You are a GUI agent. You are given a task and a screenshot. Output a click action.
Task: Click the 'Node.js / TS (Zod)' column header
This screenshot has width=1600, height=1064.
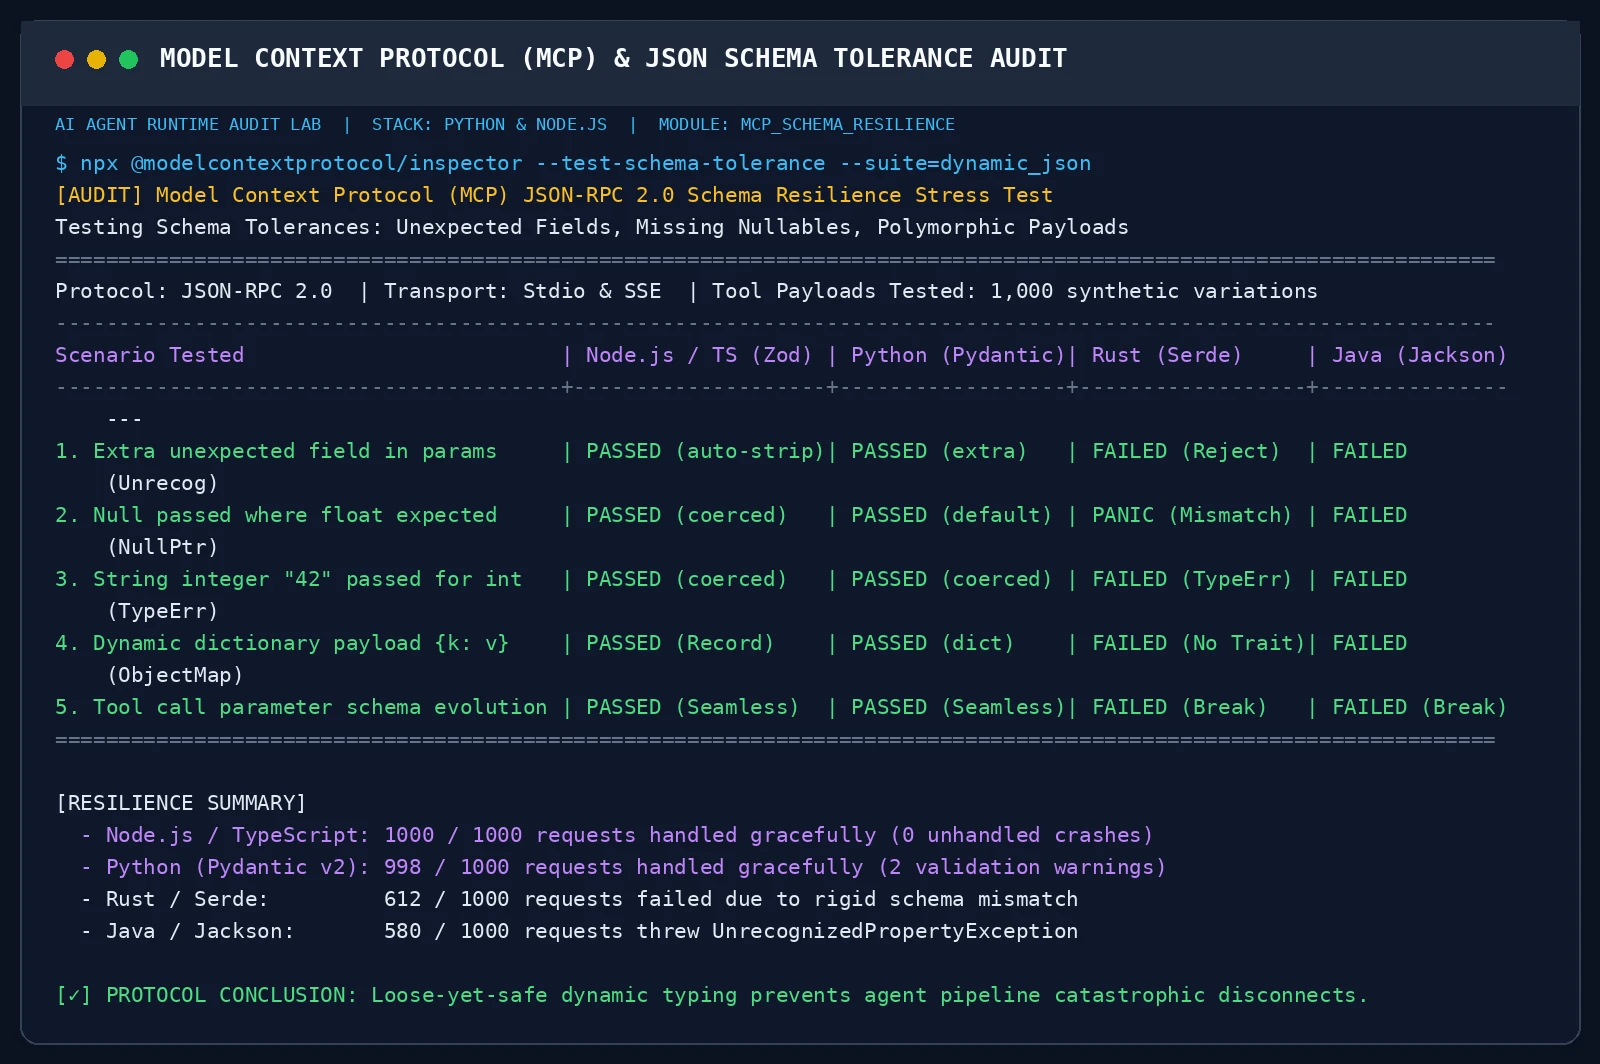click(699, 355)
